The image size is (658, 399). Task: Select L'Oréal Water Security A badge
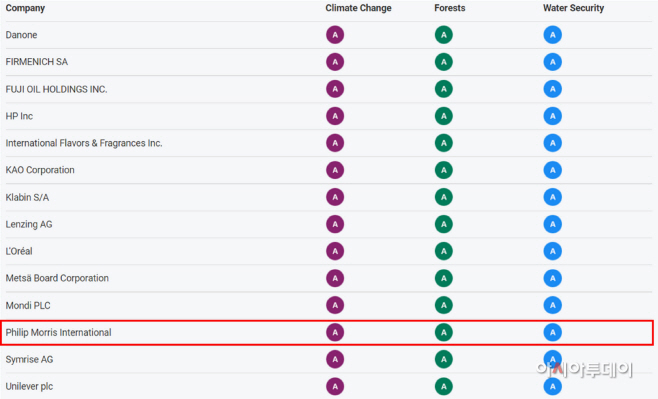click(553, 251)
